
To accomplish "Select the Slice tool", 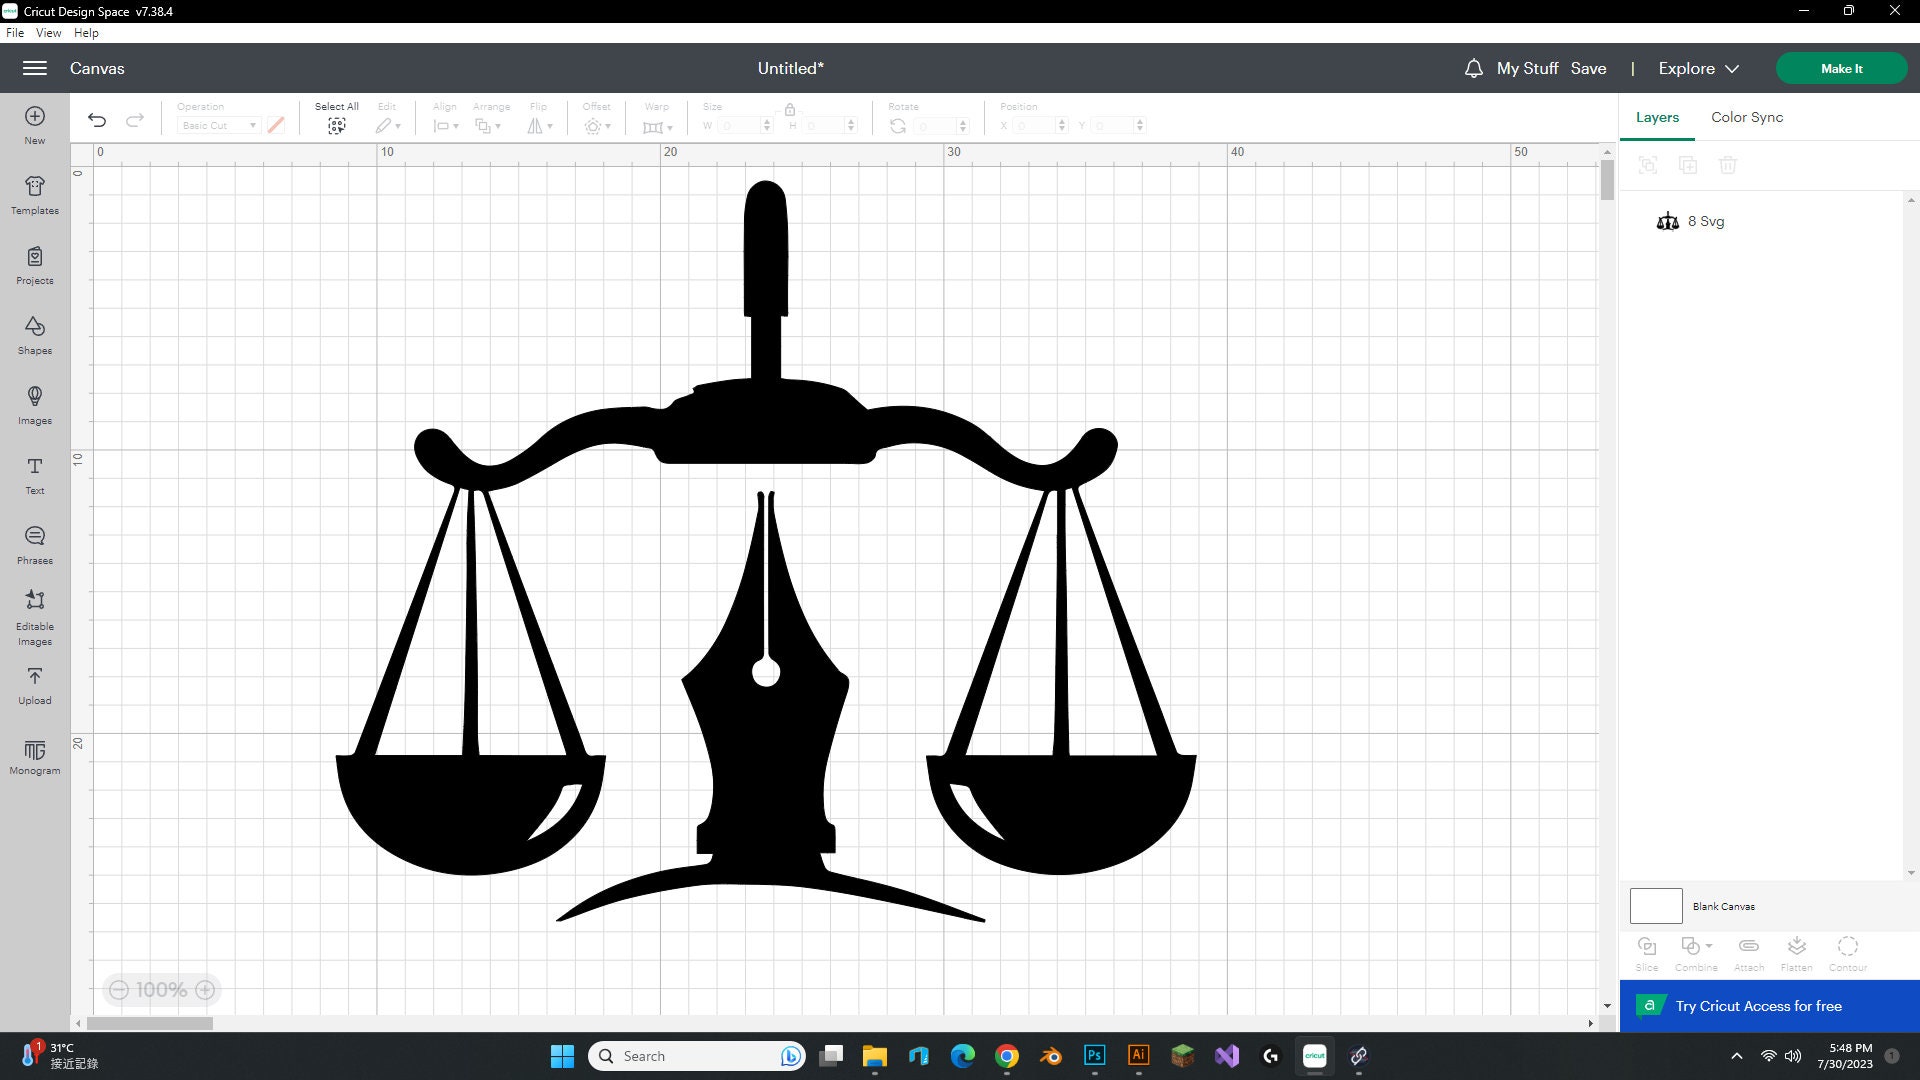I will (x=1646, y=948).
